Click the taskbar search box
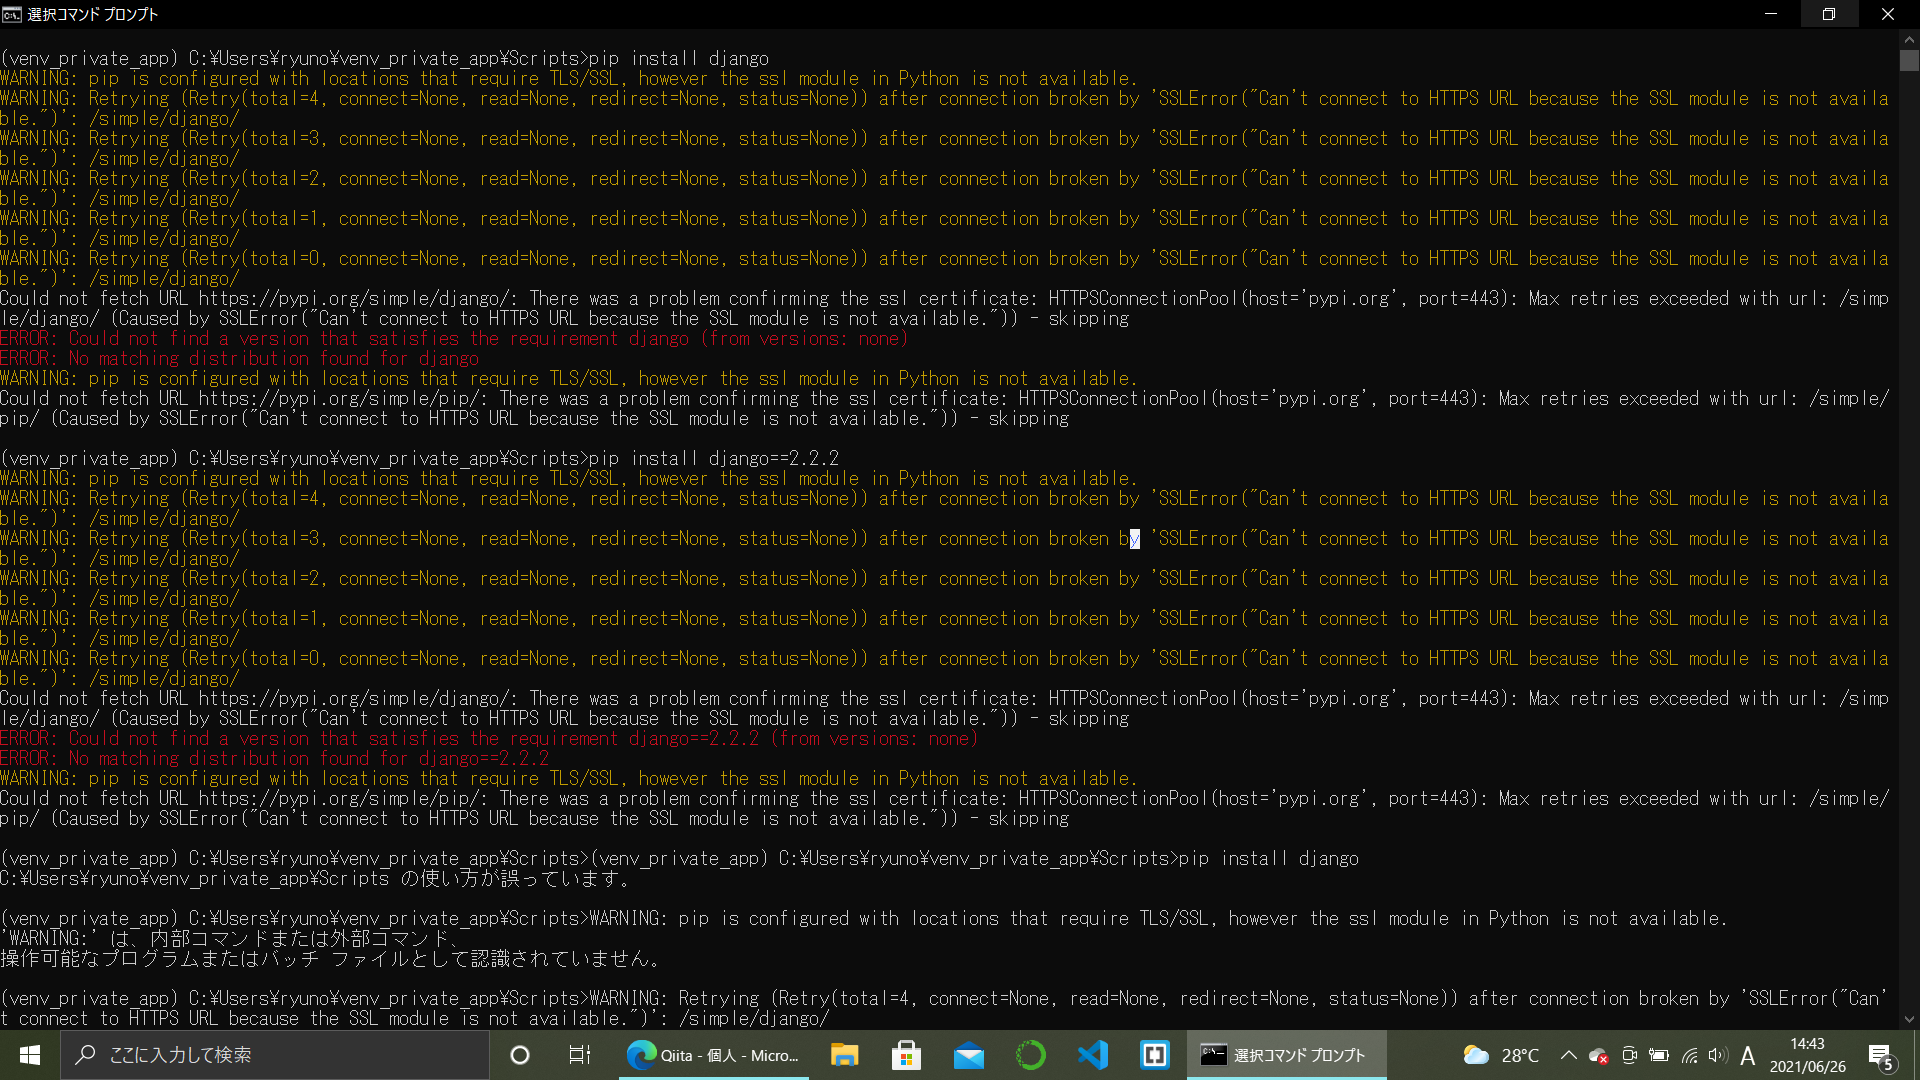Screen dimensions: 1920x1080 275,1055
